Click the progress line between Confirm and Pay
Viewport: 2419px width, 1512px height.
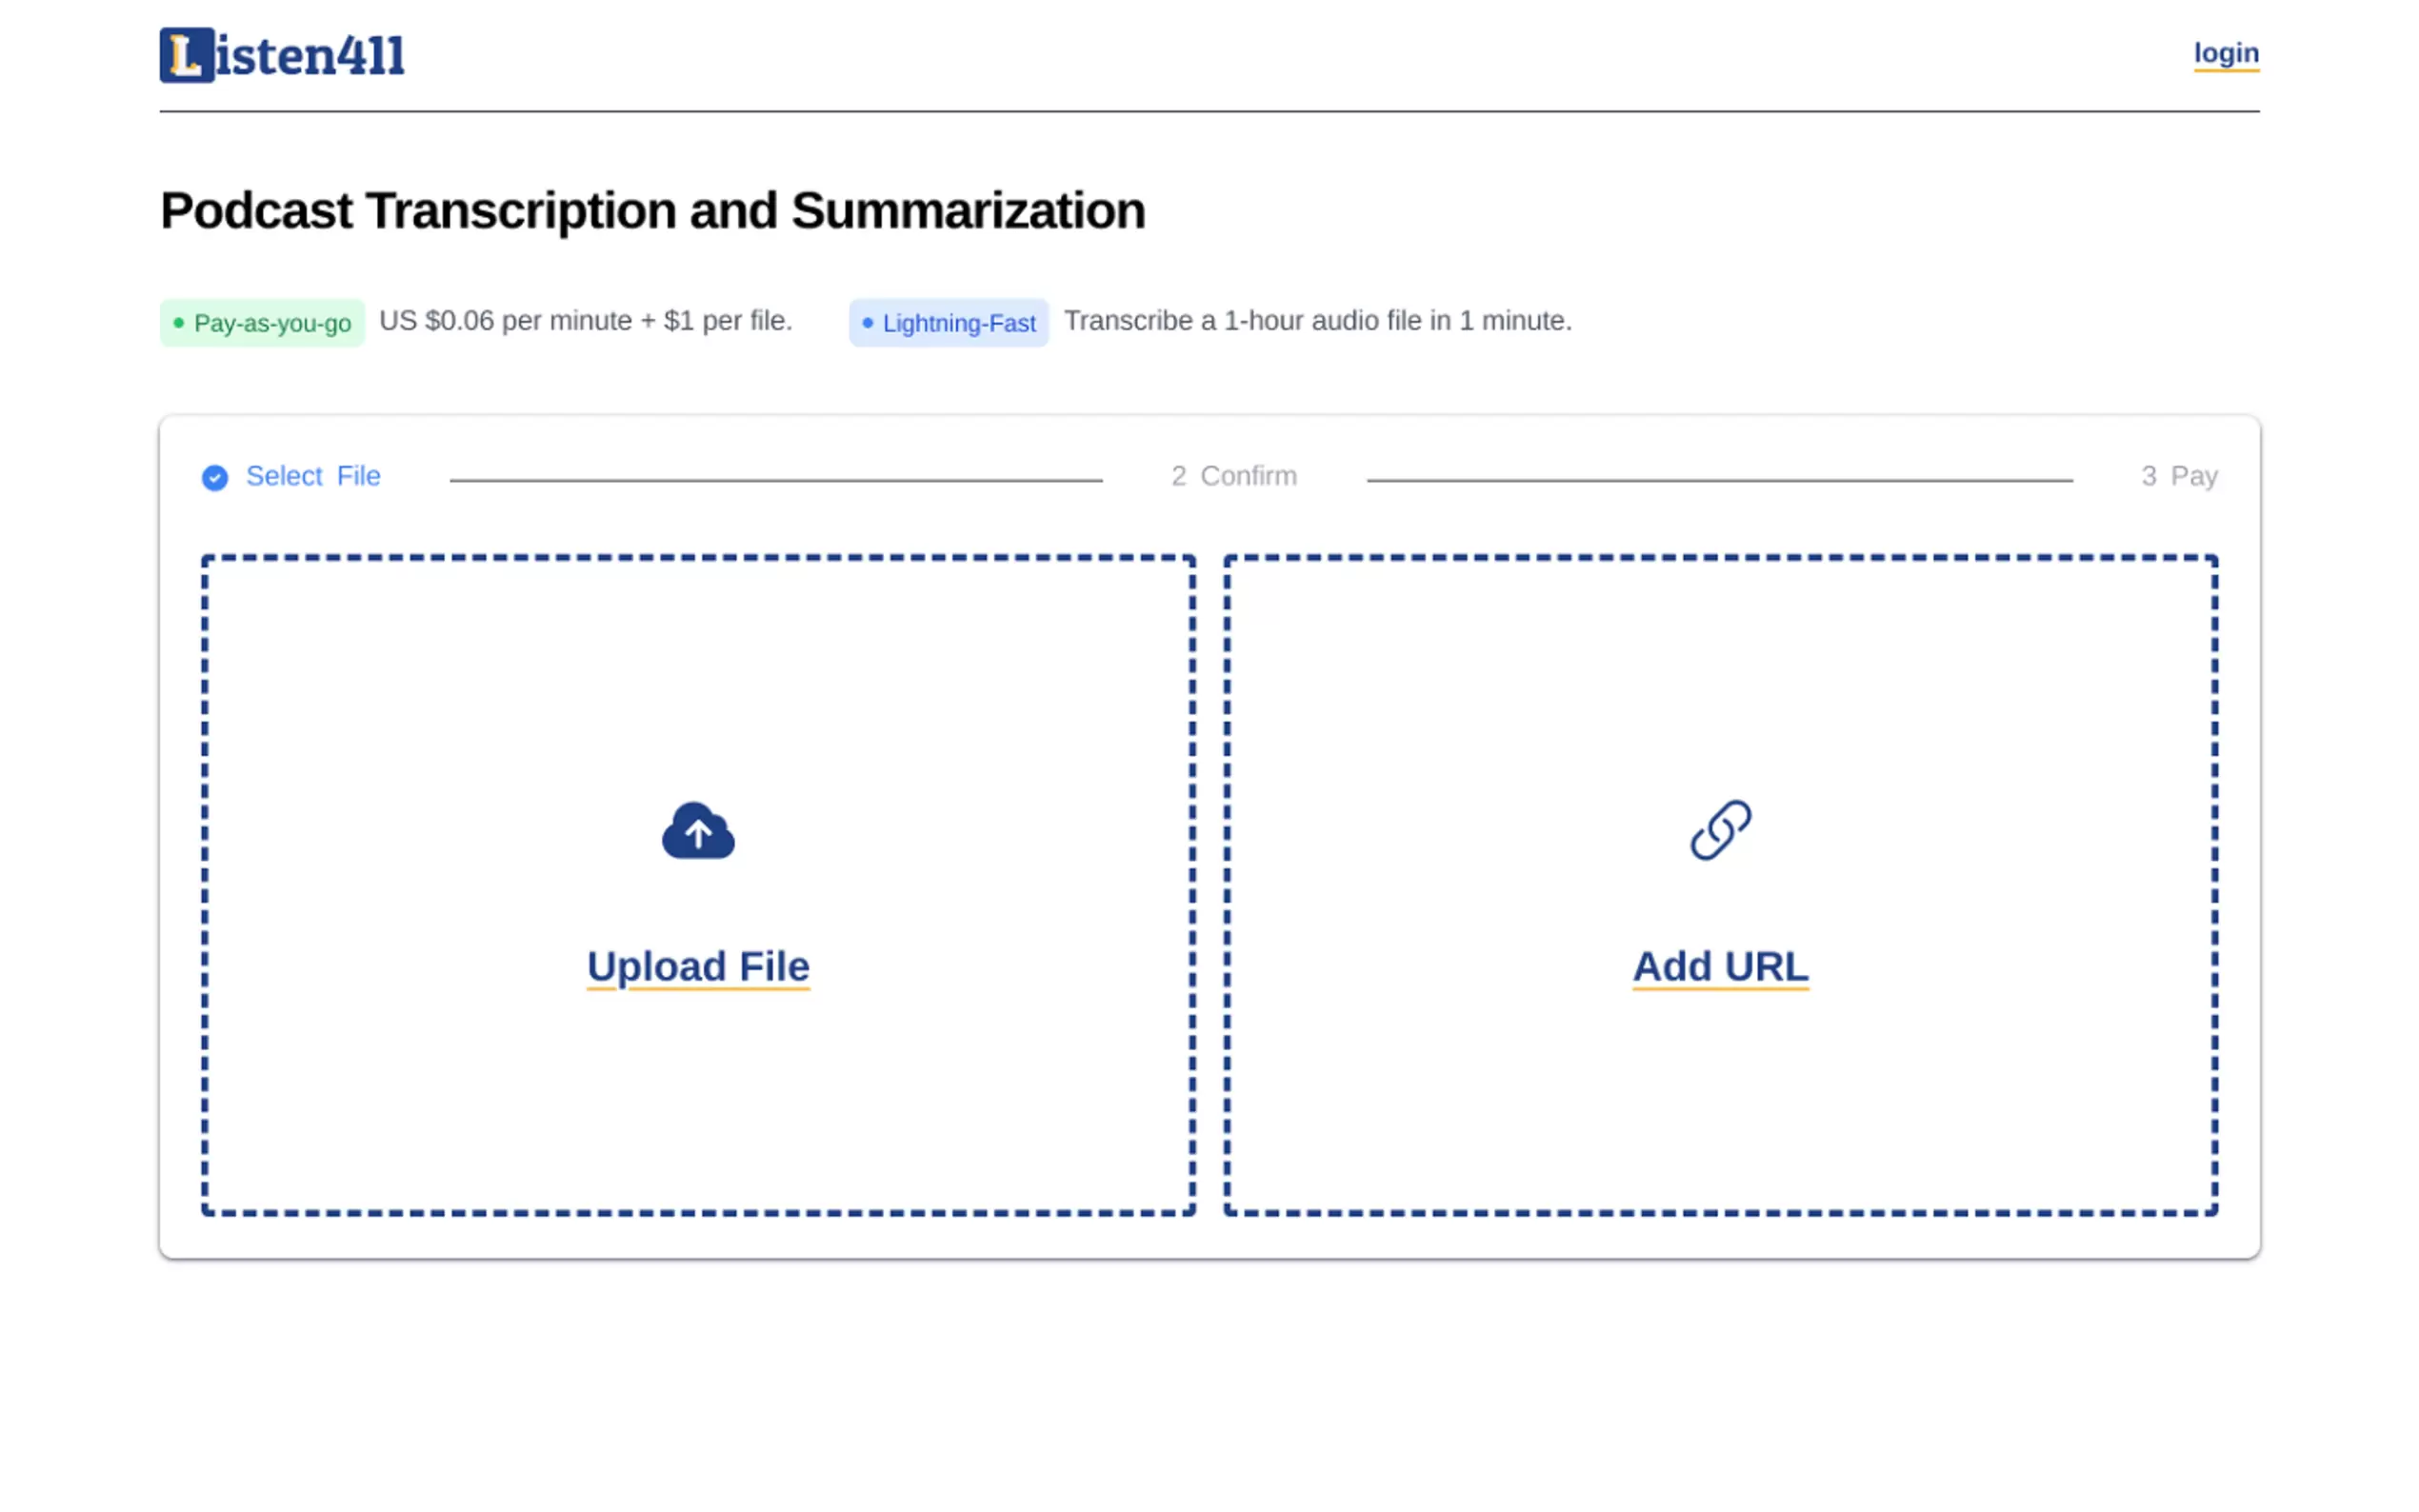(1719, 480)
